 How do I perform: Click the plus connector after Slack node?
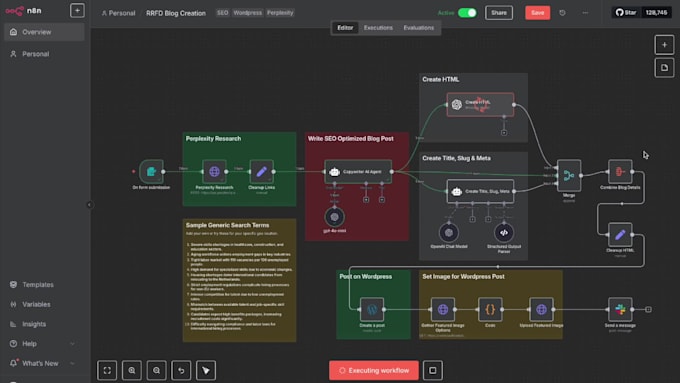click(x=648, y=309)
